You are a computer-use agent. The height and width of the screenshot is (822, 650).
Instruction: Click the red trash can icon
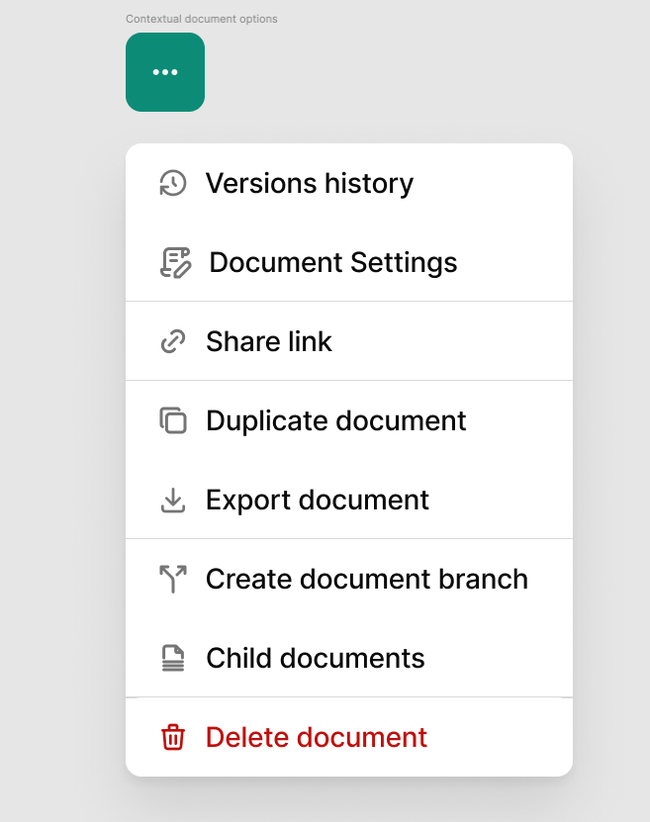point(173,738)
